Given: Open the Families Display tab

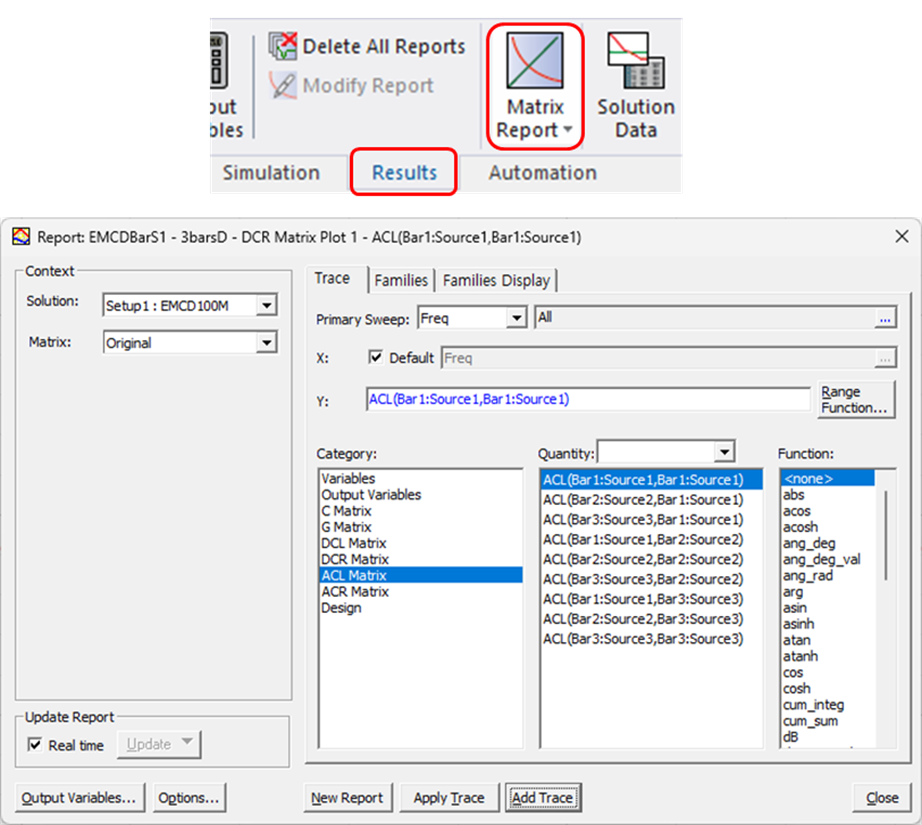Looking at the screenshot, I should point(496,281).
